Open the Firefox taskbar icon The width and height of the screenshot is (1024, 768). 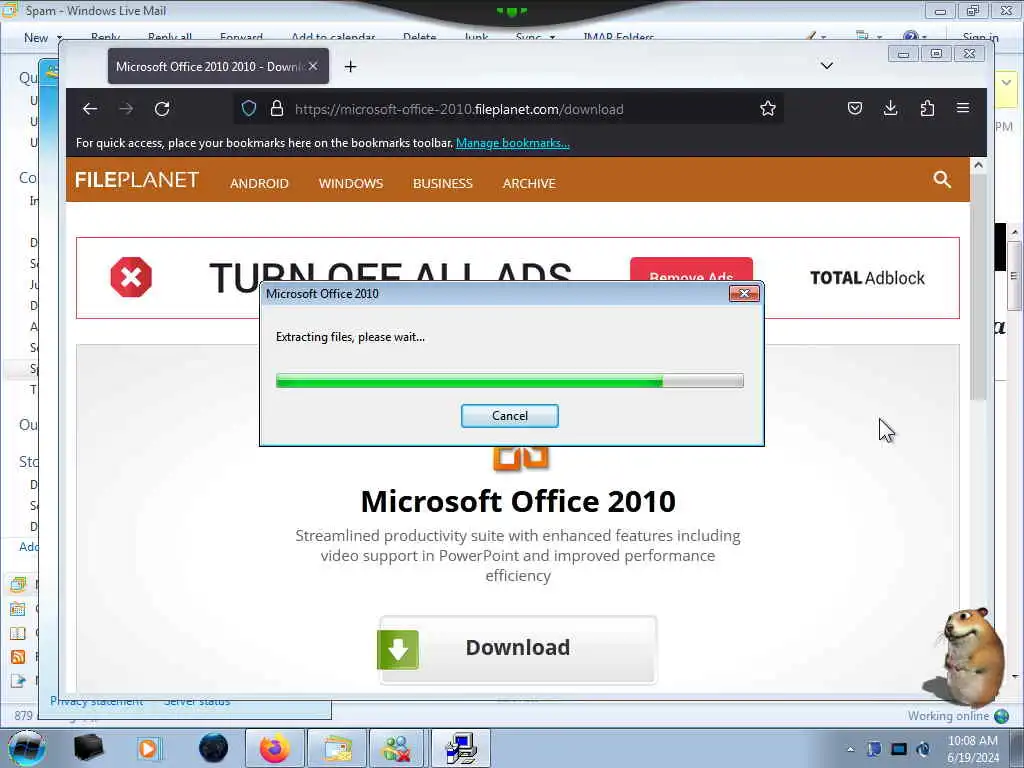point(274,748)
